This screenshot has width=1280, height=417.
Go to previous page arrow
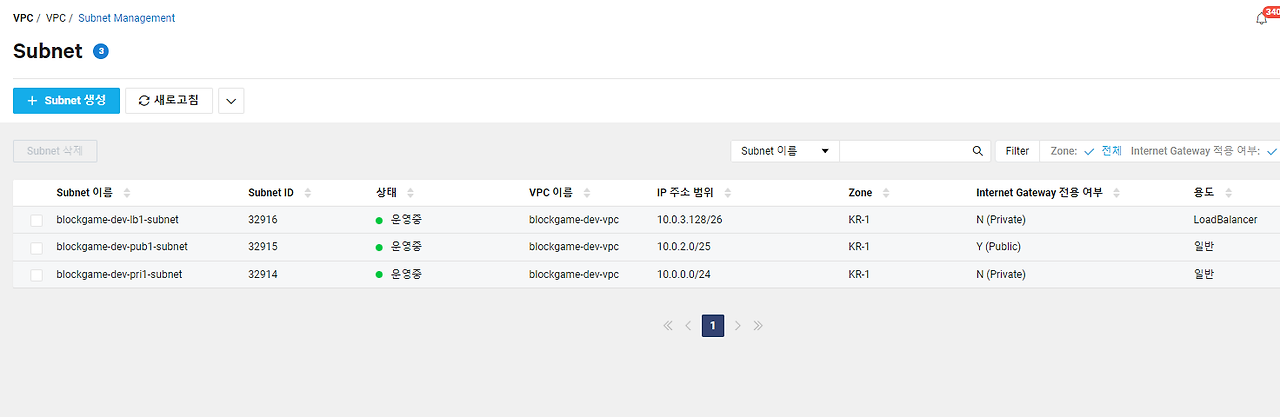coord(688,326)
